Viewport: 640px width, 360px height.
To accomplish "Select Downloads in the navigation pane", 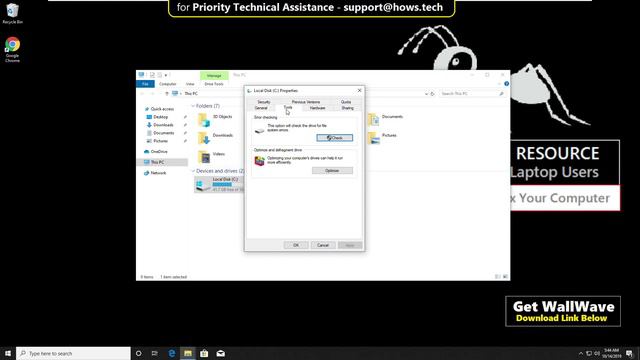I will [x=163, y=125].
